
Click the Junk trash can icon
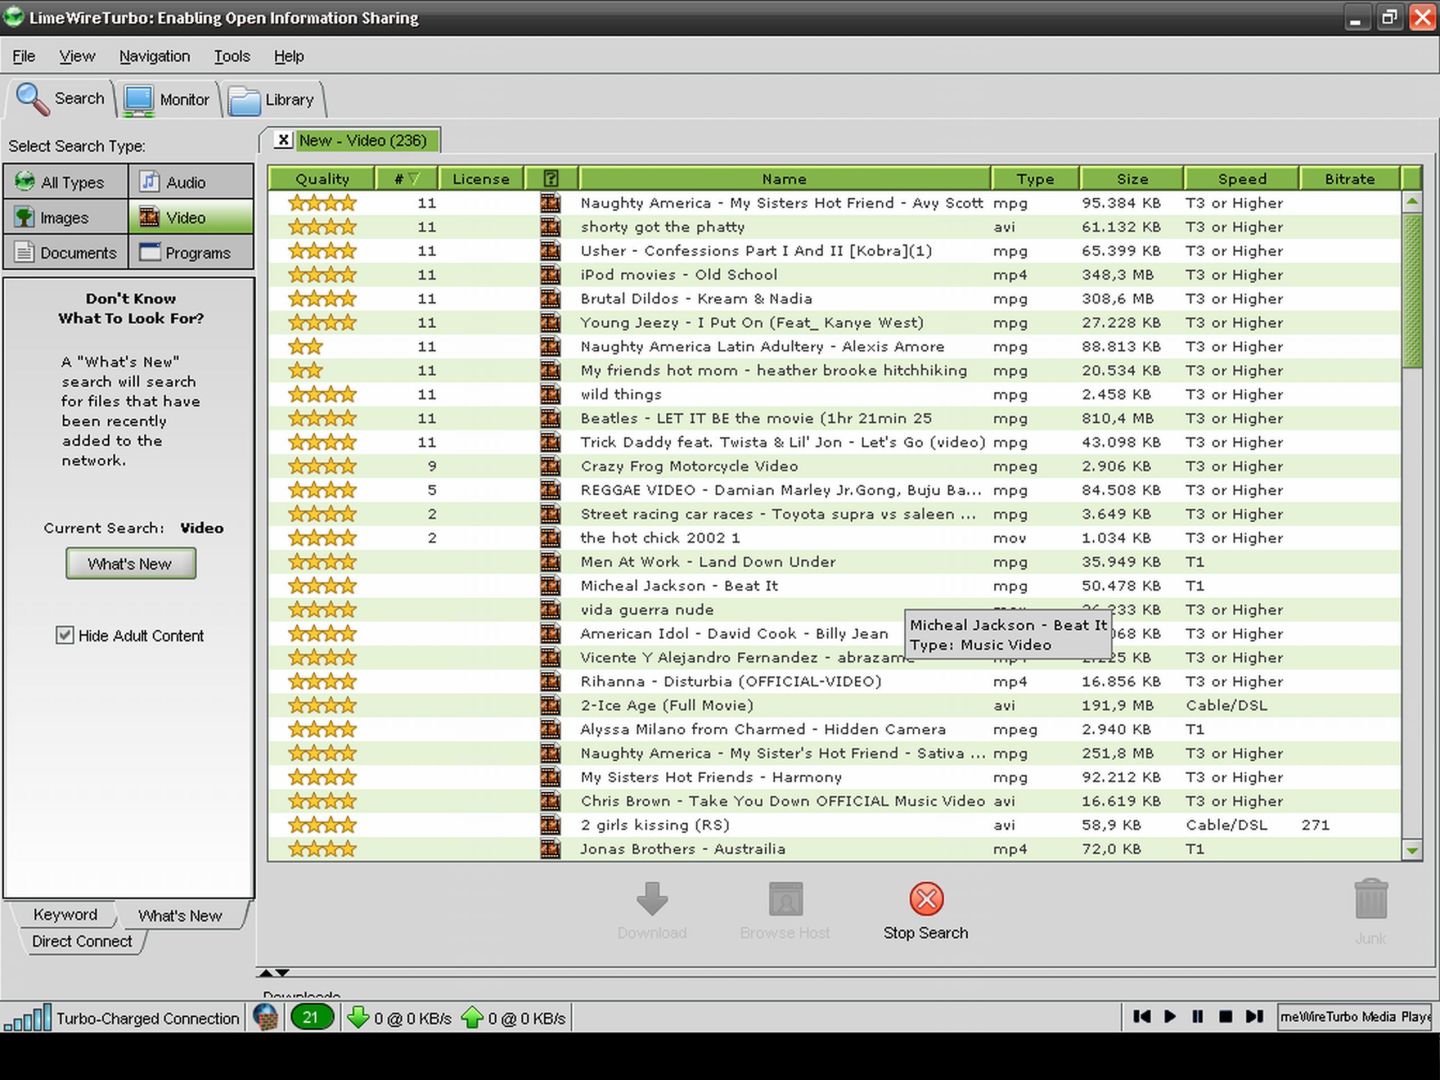1370,900
